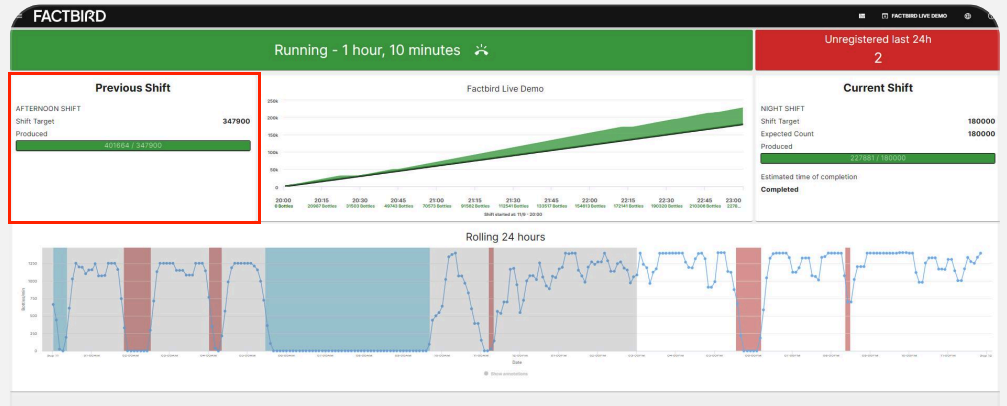1007x406 pixels.
Task: Click the AFTERNOON SHIFT label
Action: point(48,109)
